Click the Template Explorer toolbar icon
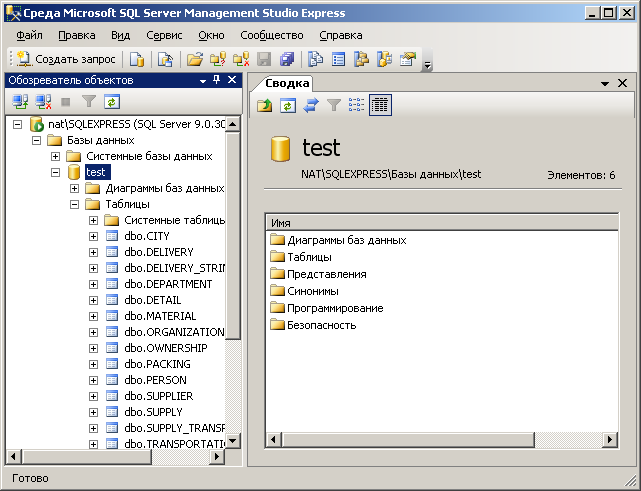The height and width of the screenshot is (491, 641). pyautogui.click(x=385, y=59)
